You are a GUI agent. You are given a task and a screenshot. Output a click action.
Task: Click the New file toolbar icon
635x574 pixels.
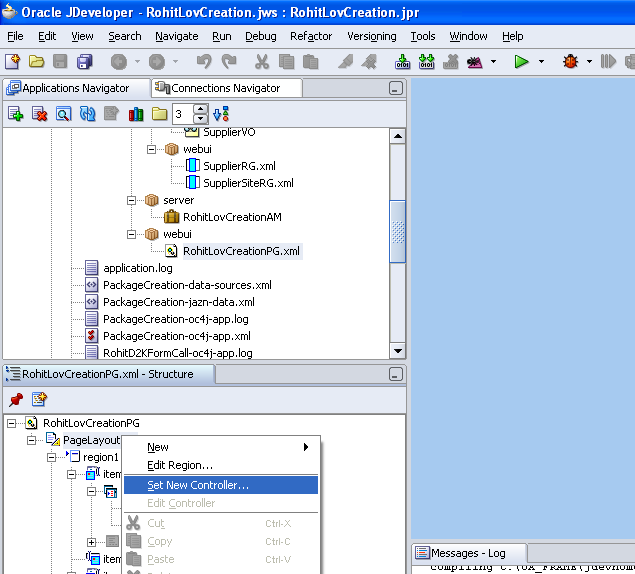point(13,62)
